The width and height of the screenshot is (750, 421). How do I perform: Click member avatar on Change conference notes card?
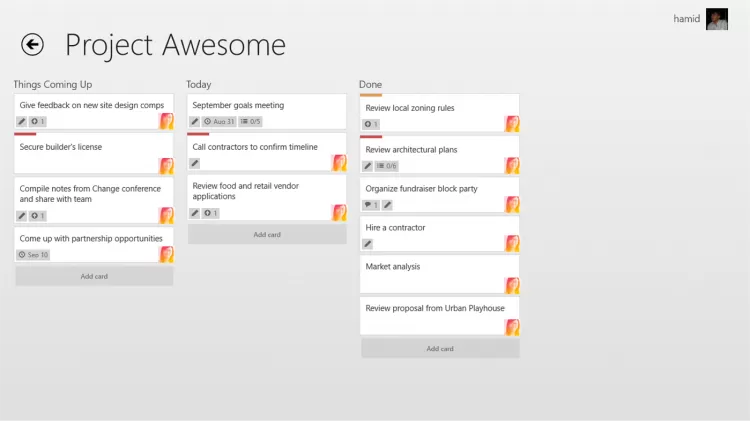166,215
